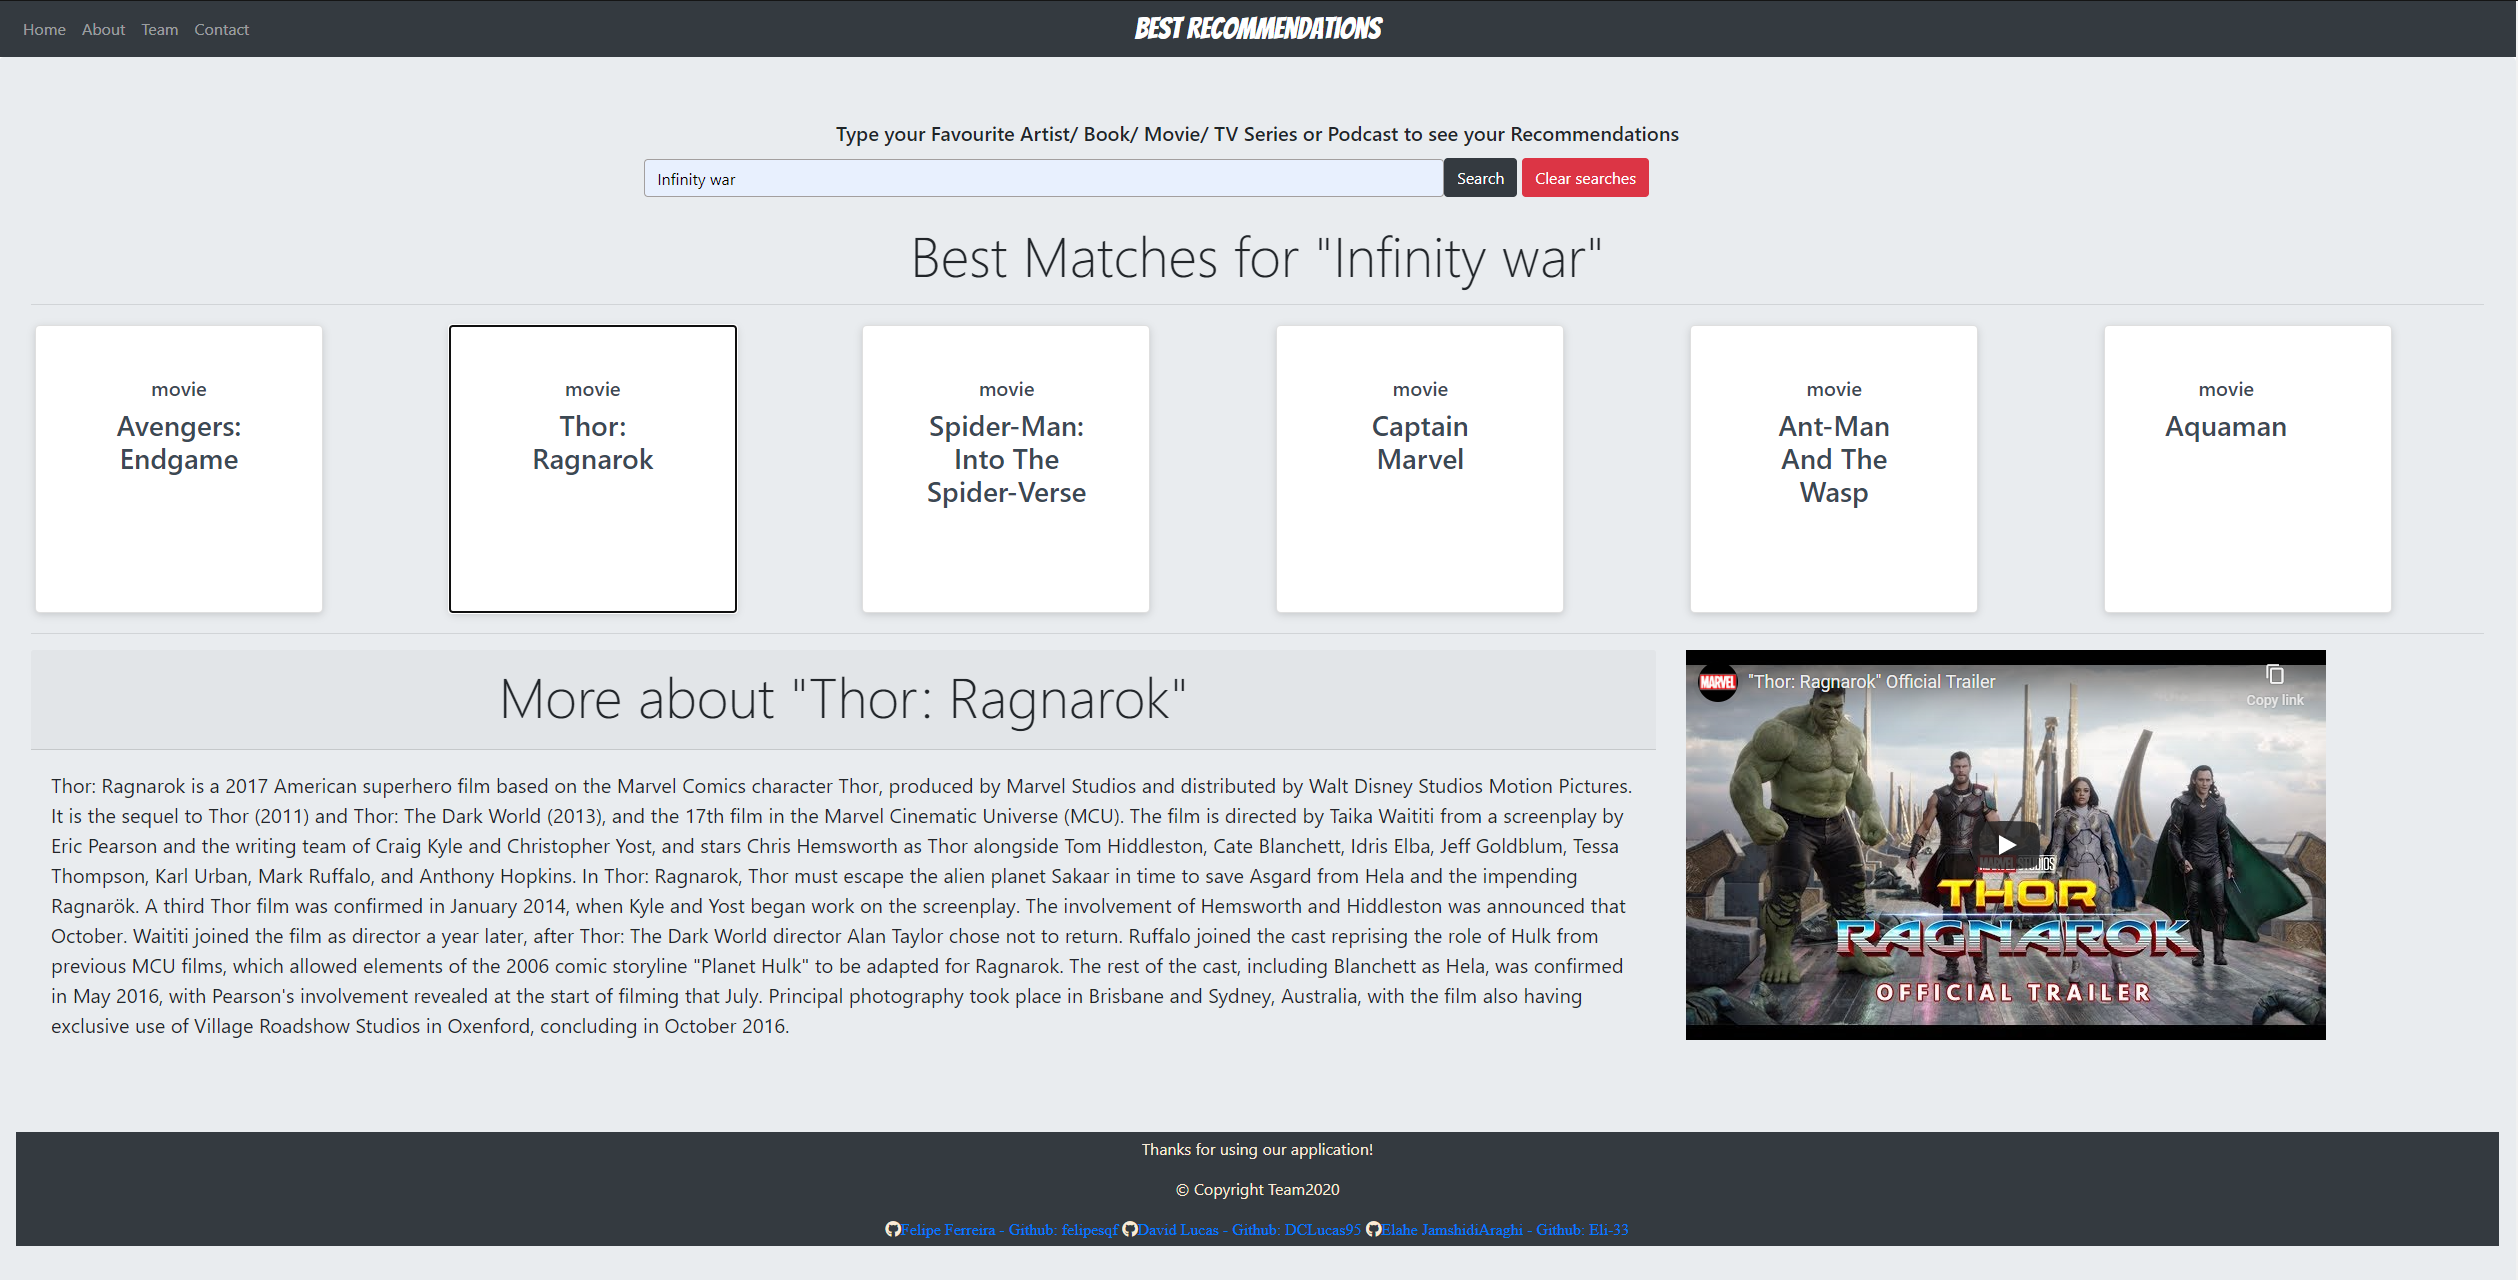This screenshot has height=1280, width=2518.
Task: Click GitHub icon beside Felipe Ferreira
Action: tap(892, 1229)
